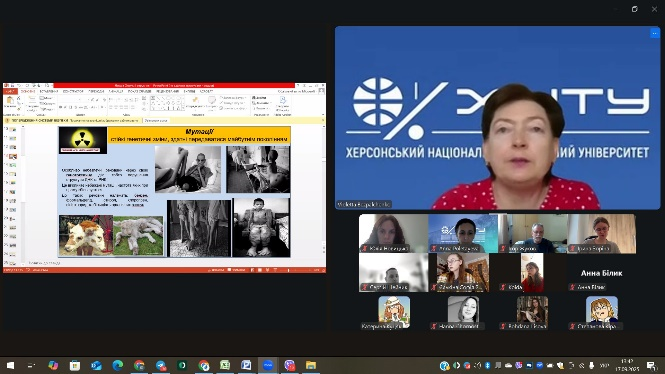Open Excel from the taskbar
Viewport: 665px width, 374px height.
pos(225,365)
